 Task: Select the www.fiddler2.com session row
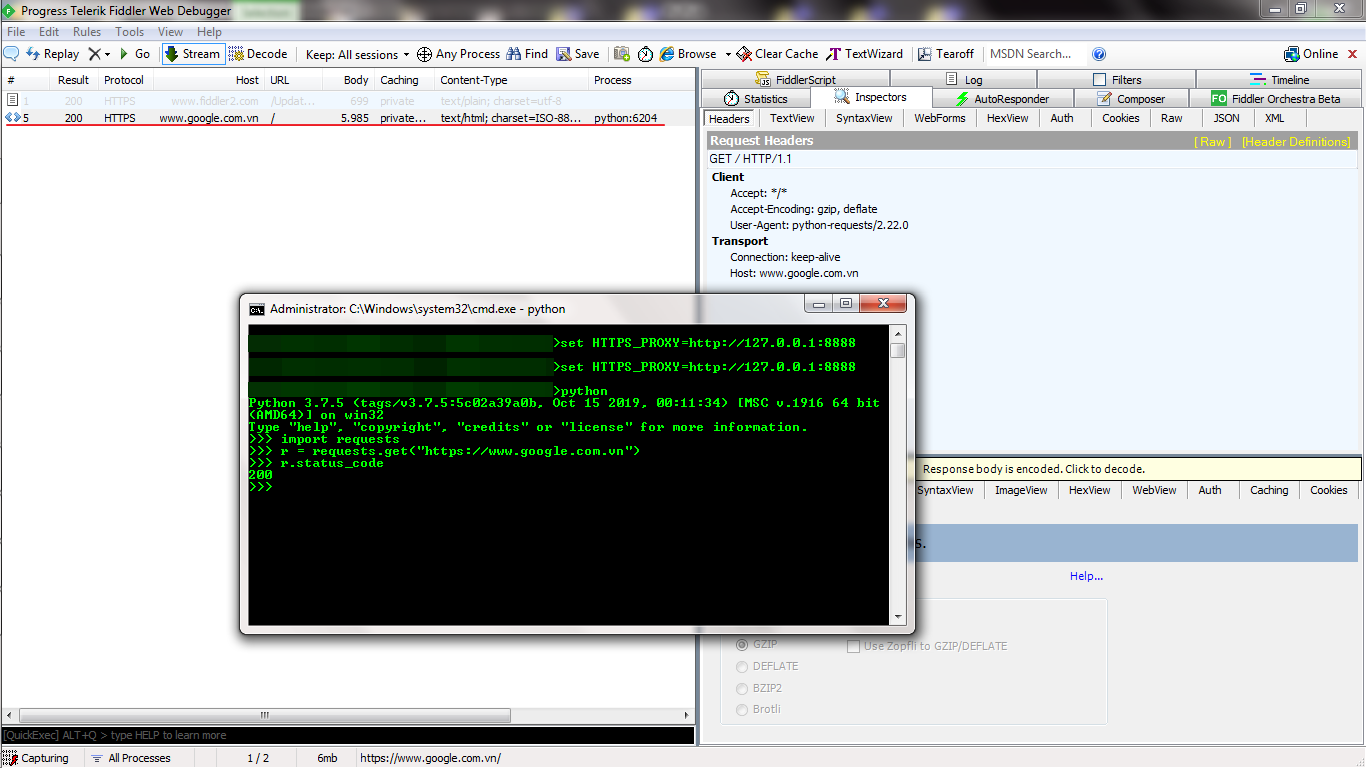(x=348, y=101)
